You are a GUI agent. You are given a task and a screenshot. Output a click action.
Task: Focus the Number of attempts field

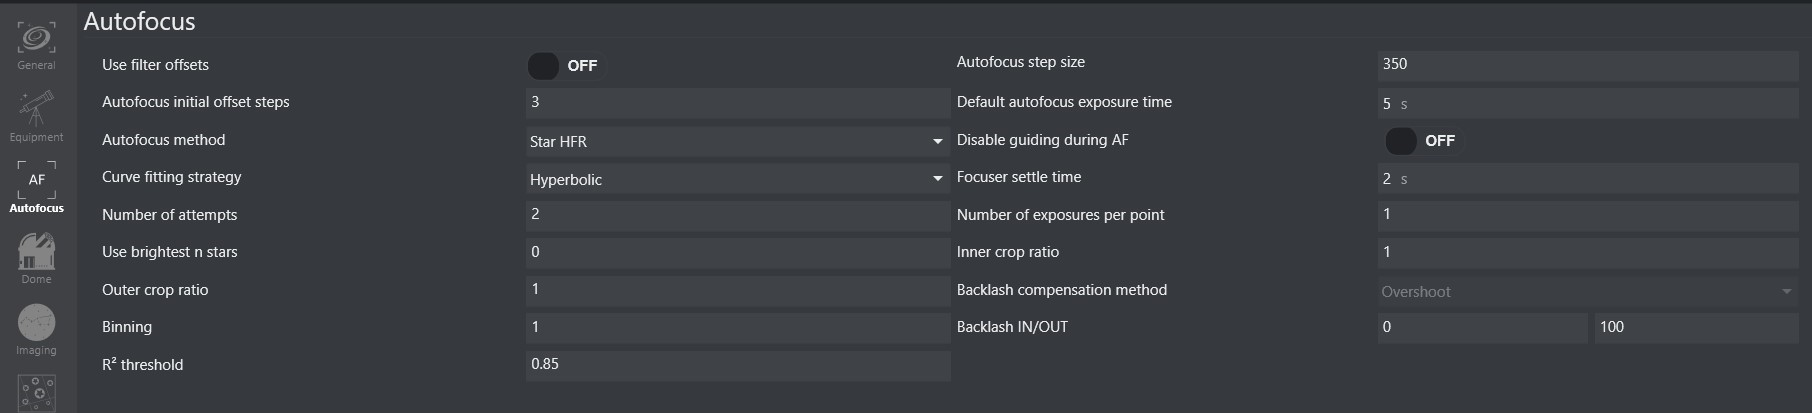(738, 216)
